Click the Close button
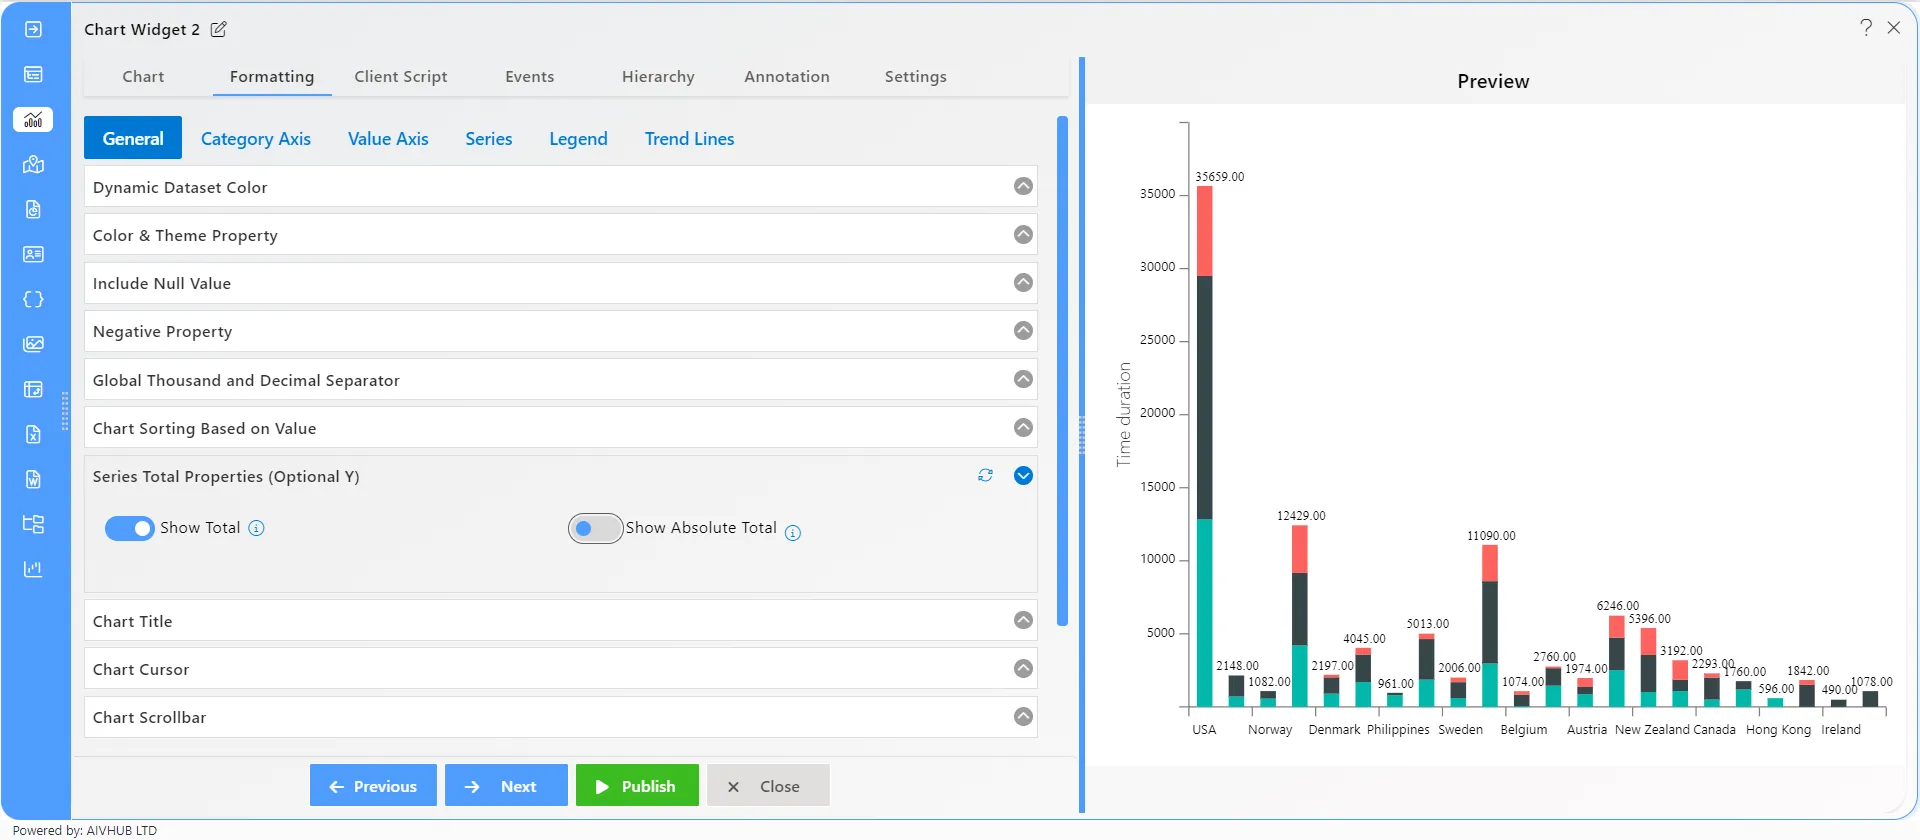This screenshot has width=1920, height=840. coord(768,786)
